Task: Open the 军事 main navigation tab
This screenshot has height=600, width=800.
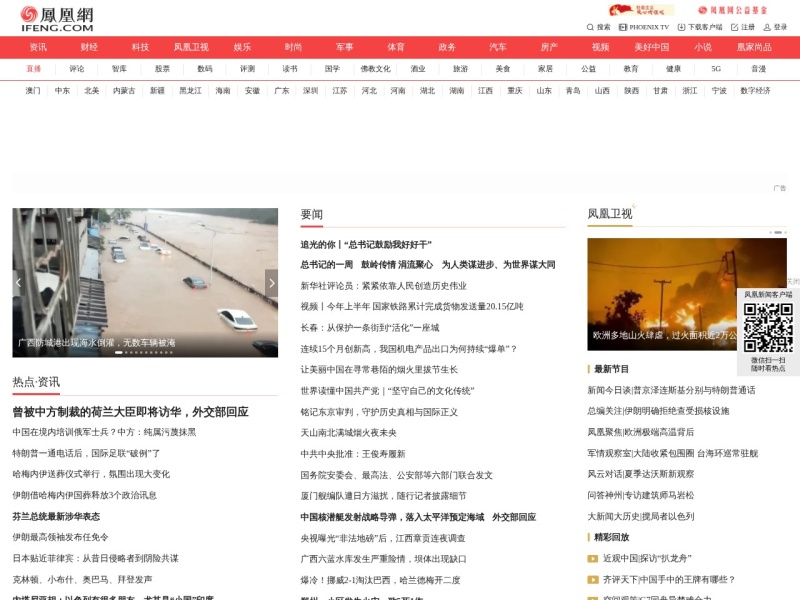Action: click(344, 47)
